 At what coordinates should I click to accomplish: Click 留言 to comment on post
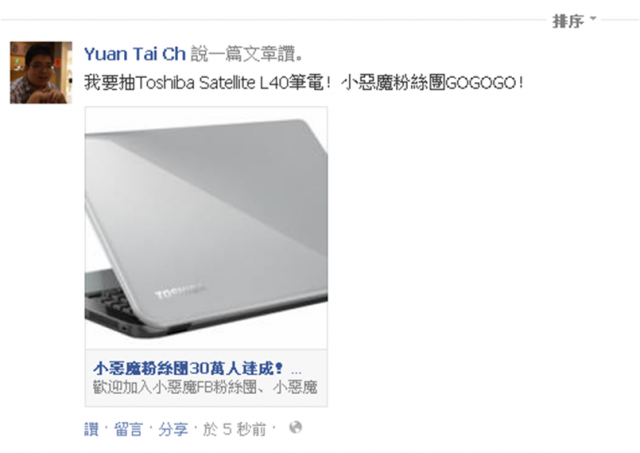pyautogui.click(x=128, y=429)
